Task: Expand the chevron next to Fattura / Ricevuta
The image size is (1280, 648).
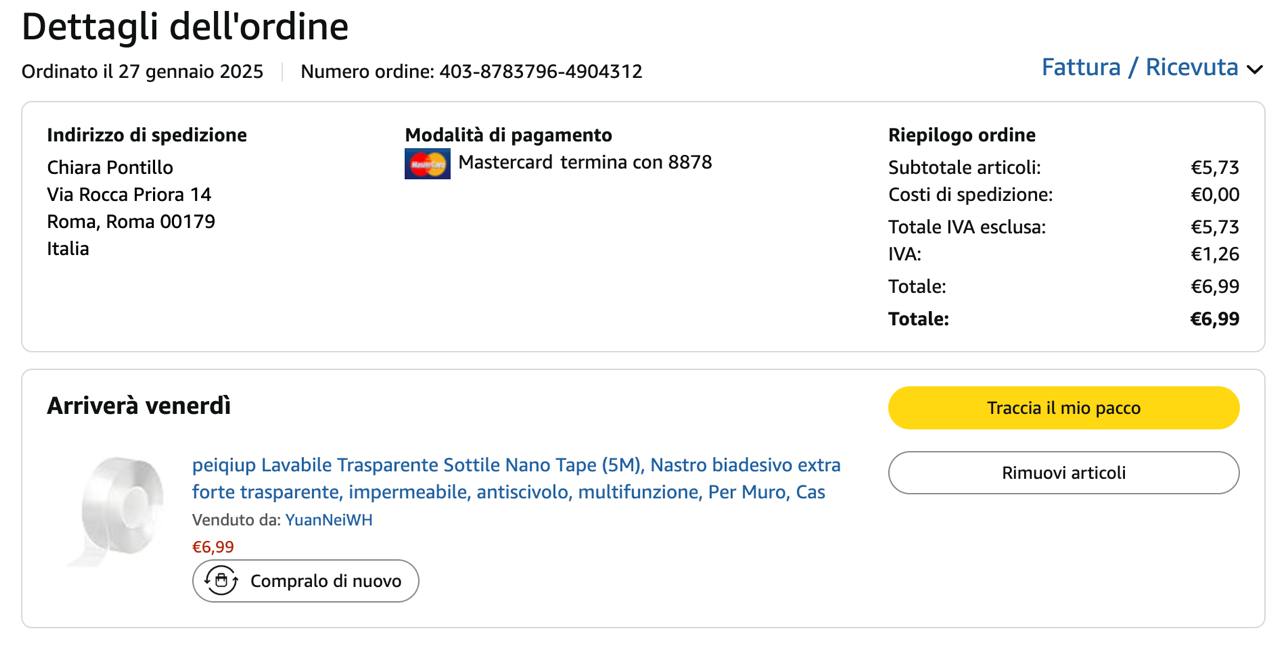Action: tap(1254, 69)
